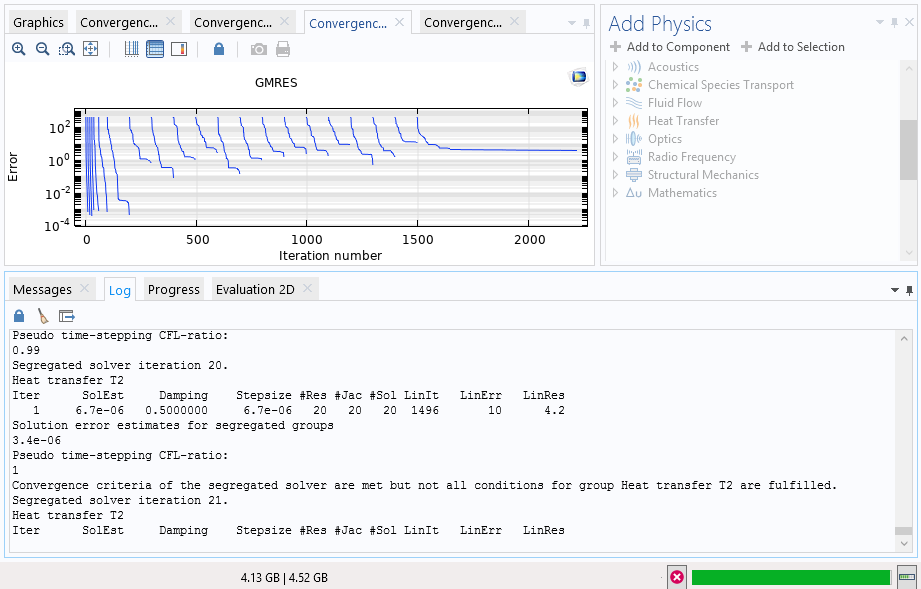The image size is (921, 589).
Task: Expand the Structural Mechanics physics node
Action: [616, 175]
